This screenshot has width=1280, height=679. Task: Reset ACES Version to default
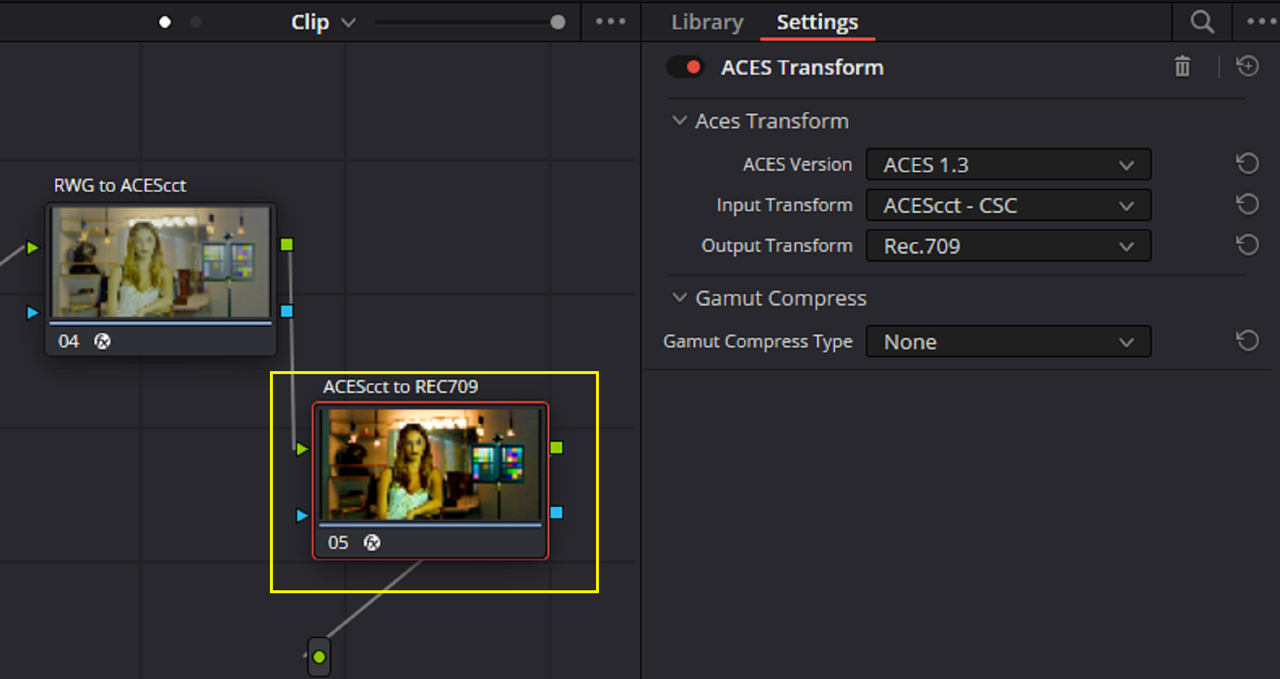click(1247, 164)
